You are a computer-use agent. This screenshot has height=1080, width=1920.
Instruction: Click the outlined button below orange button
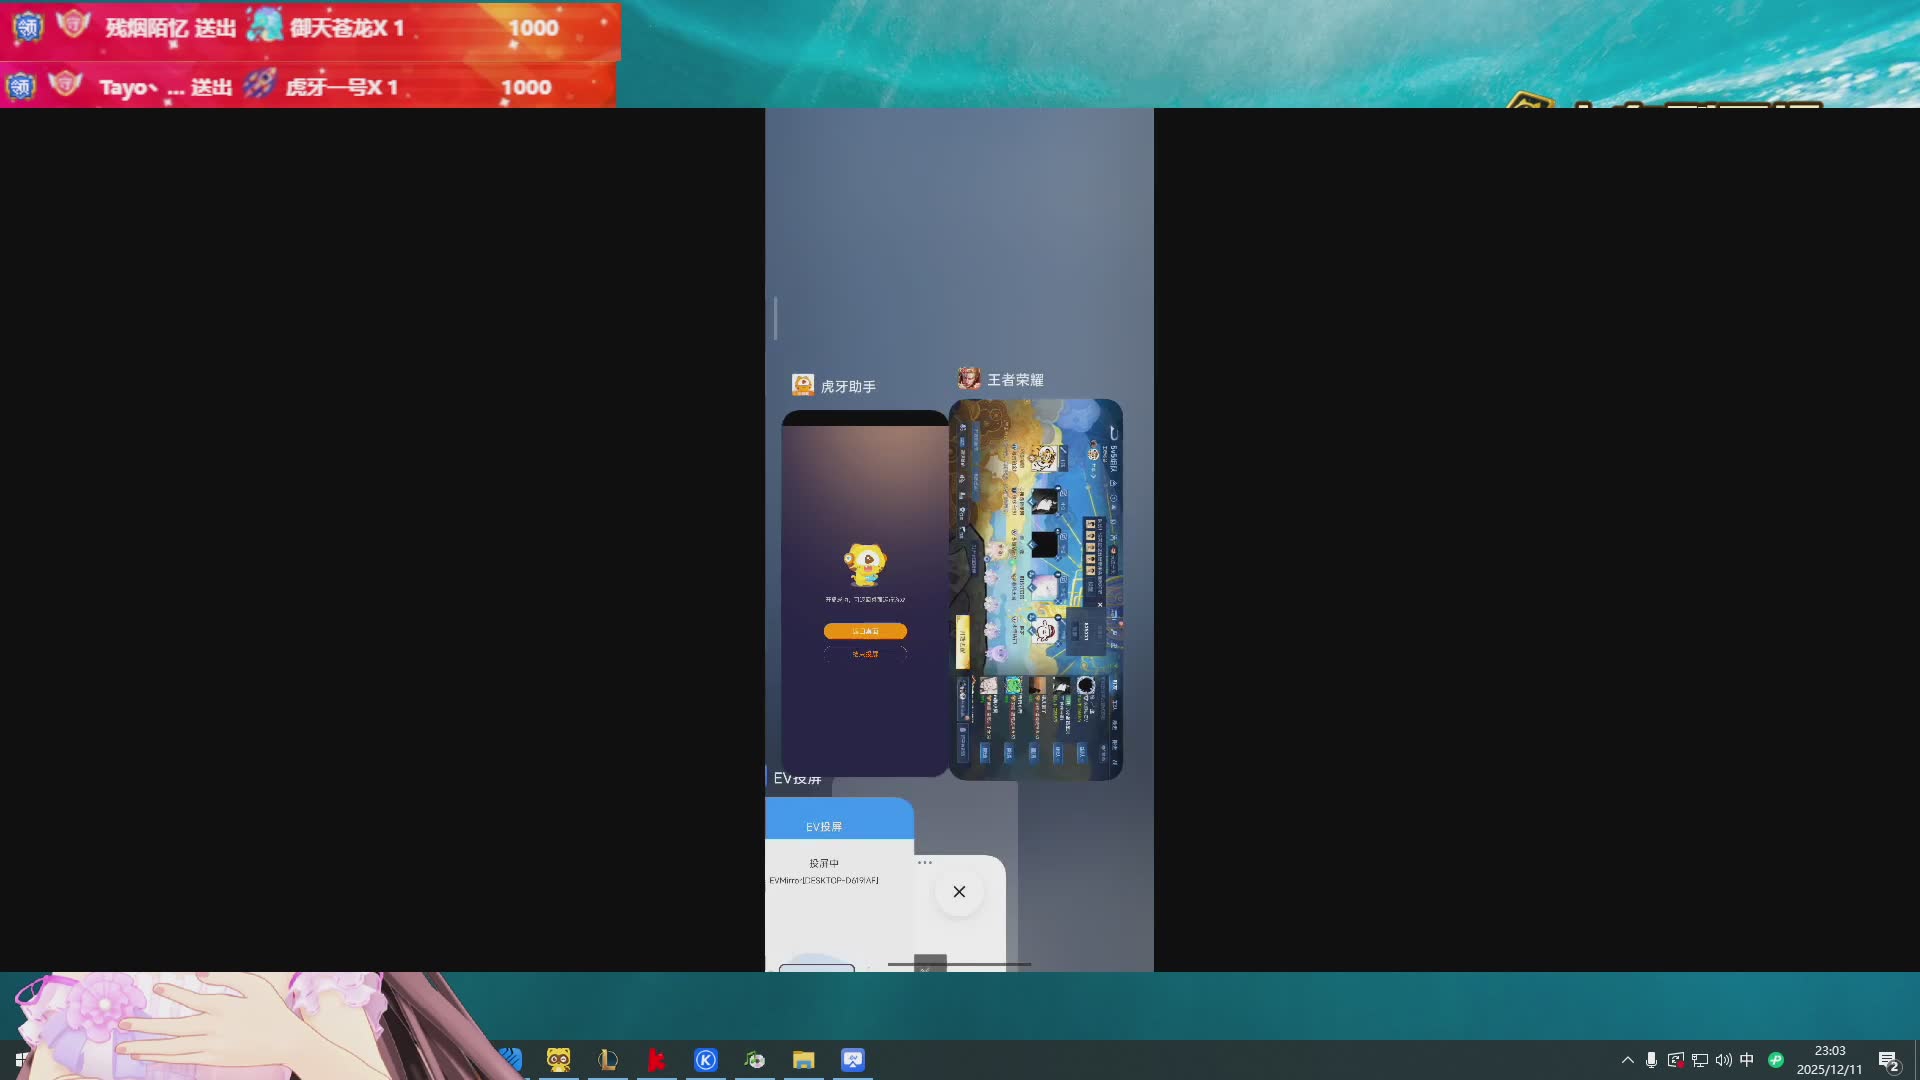click(x=865, y=654)
